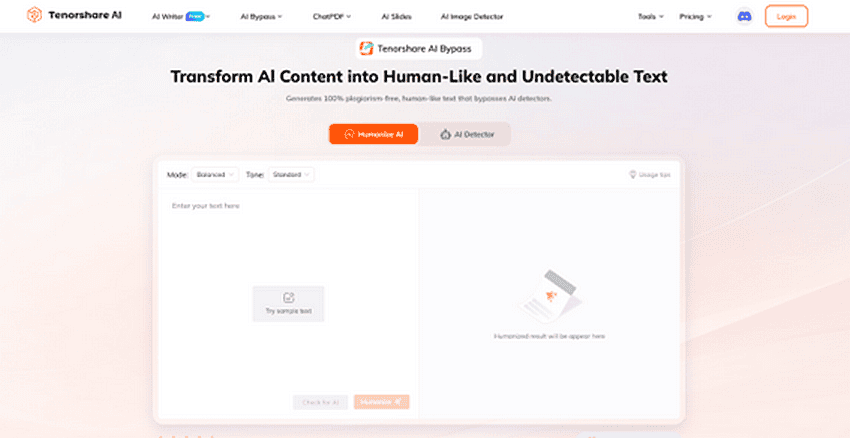Click the Tenorshare AI logo icon
The width and height of the screenshot is (850, 438).
[35, 15]
